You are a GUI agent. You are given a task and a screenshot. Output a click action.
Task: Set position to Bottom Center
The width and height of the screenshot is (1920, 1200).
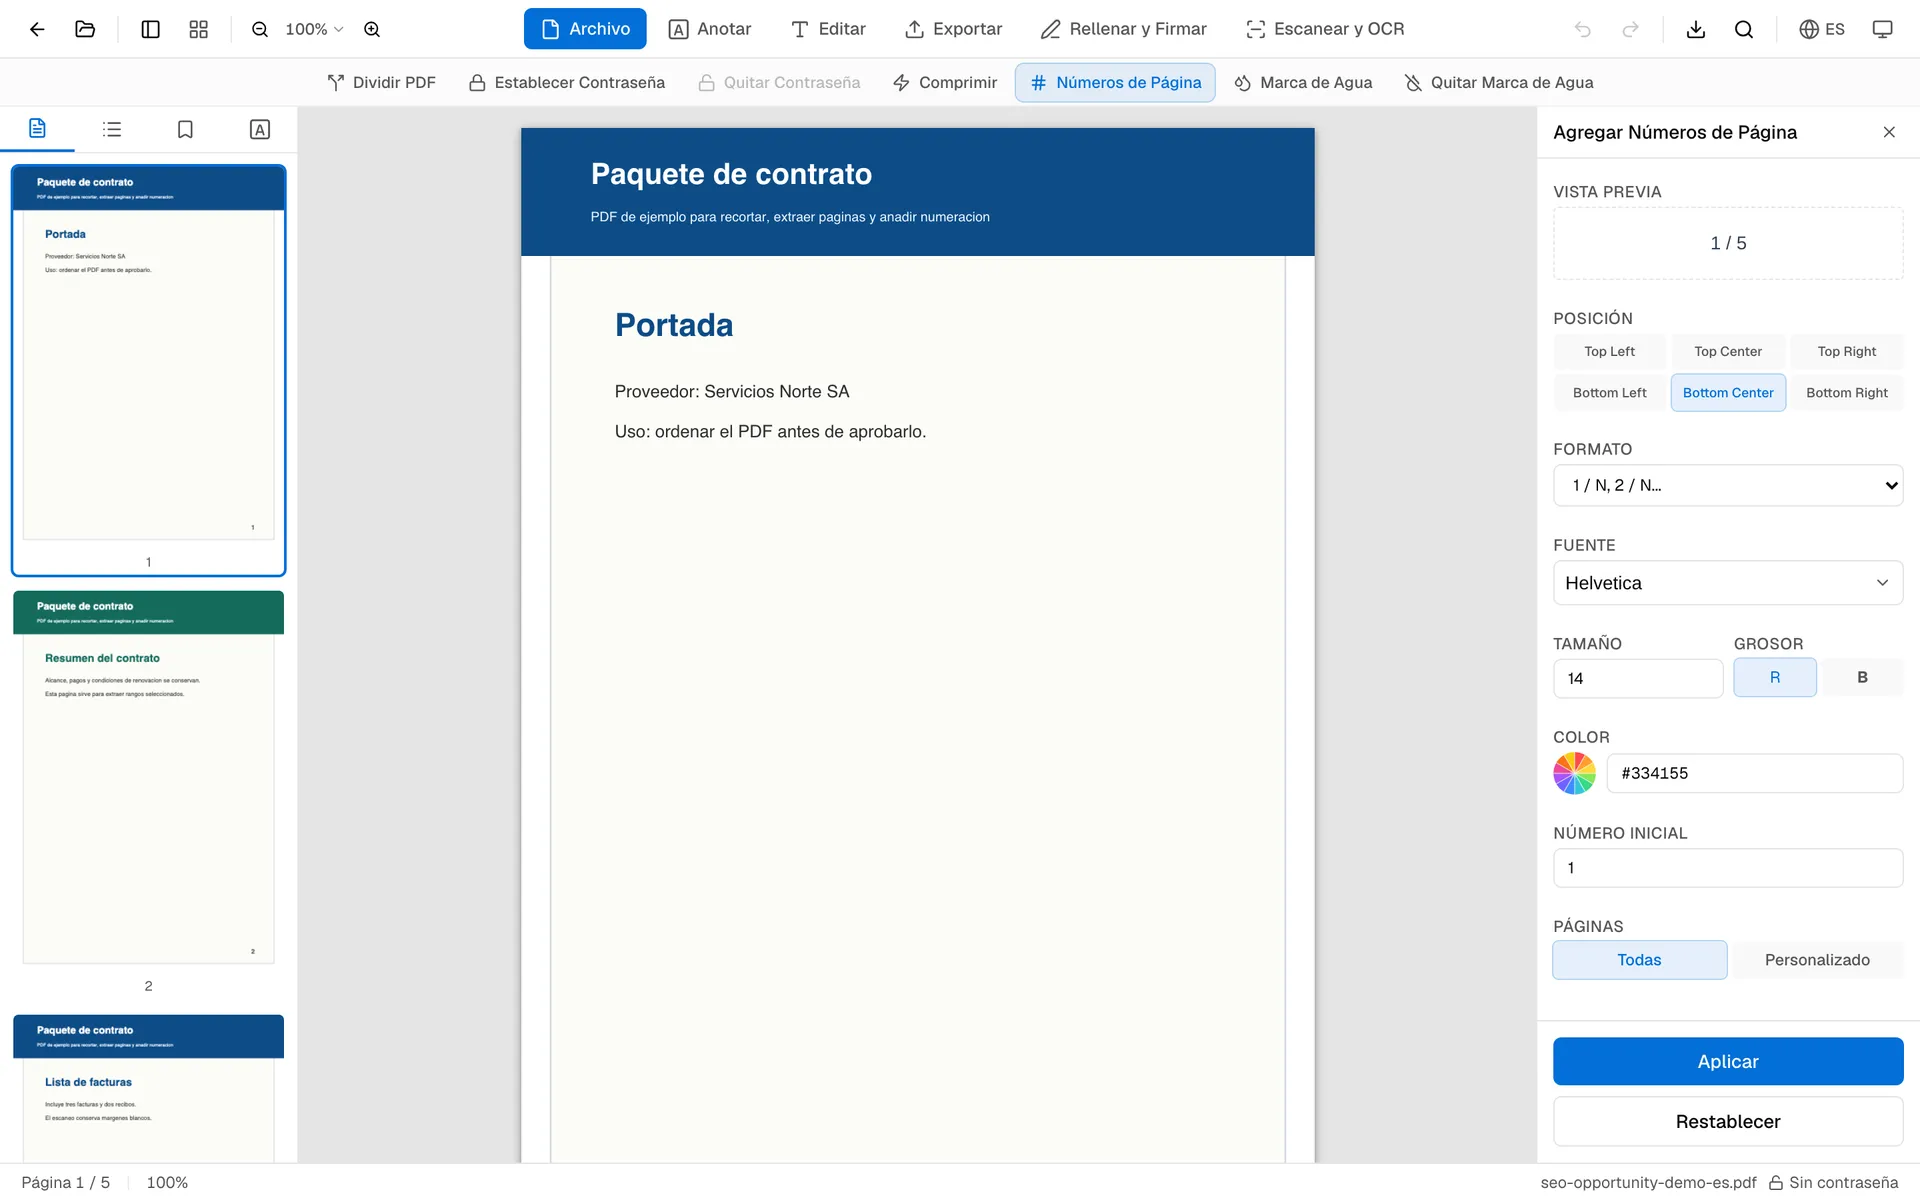(x=1728, y=393)
